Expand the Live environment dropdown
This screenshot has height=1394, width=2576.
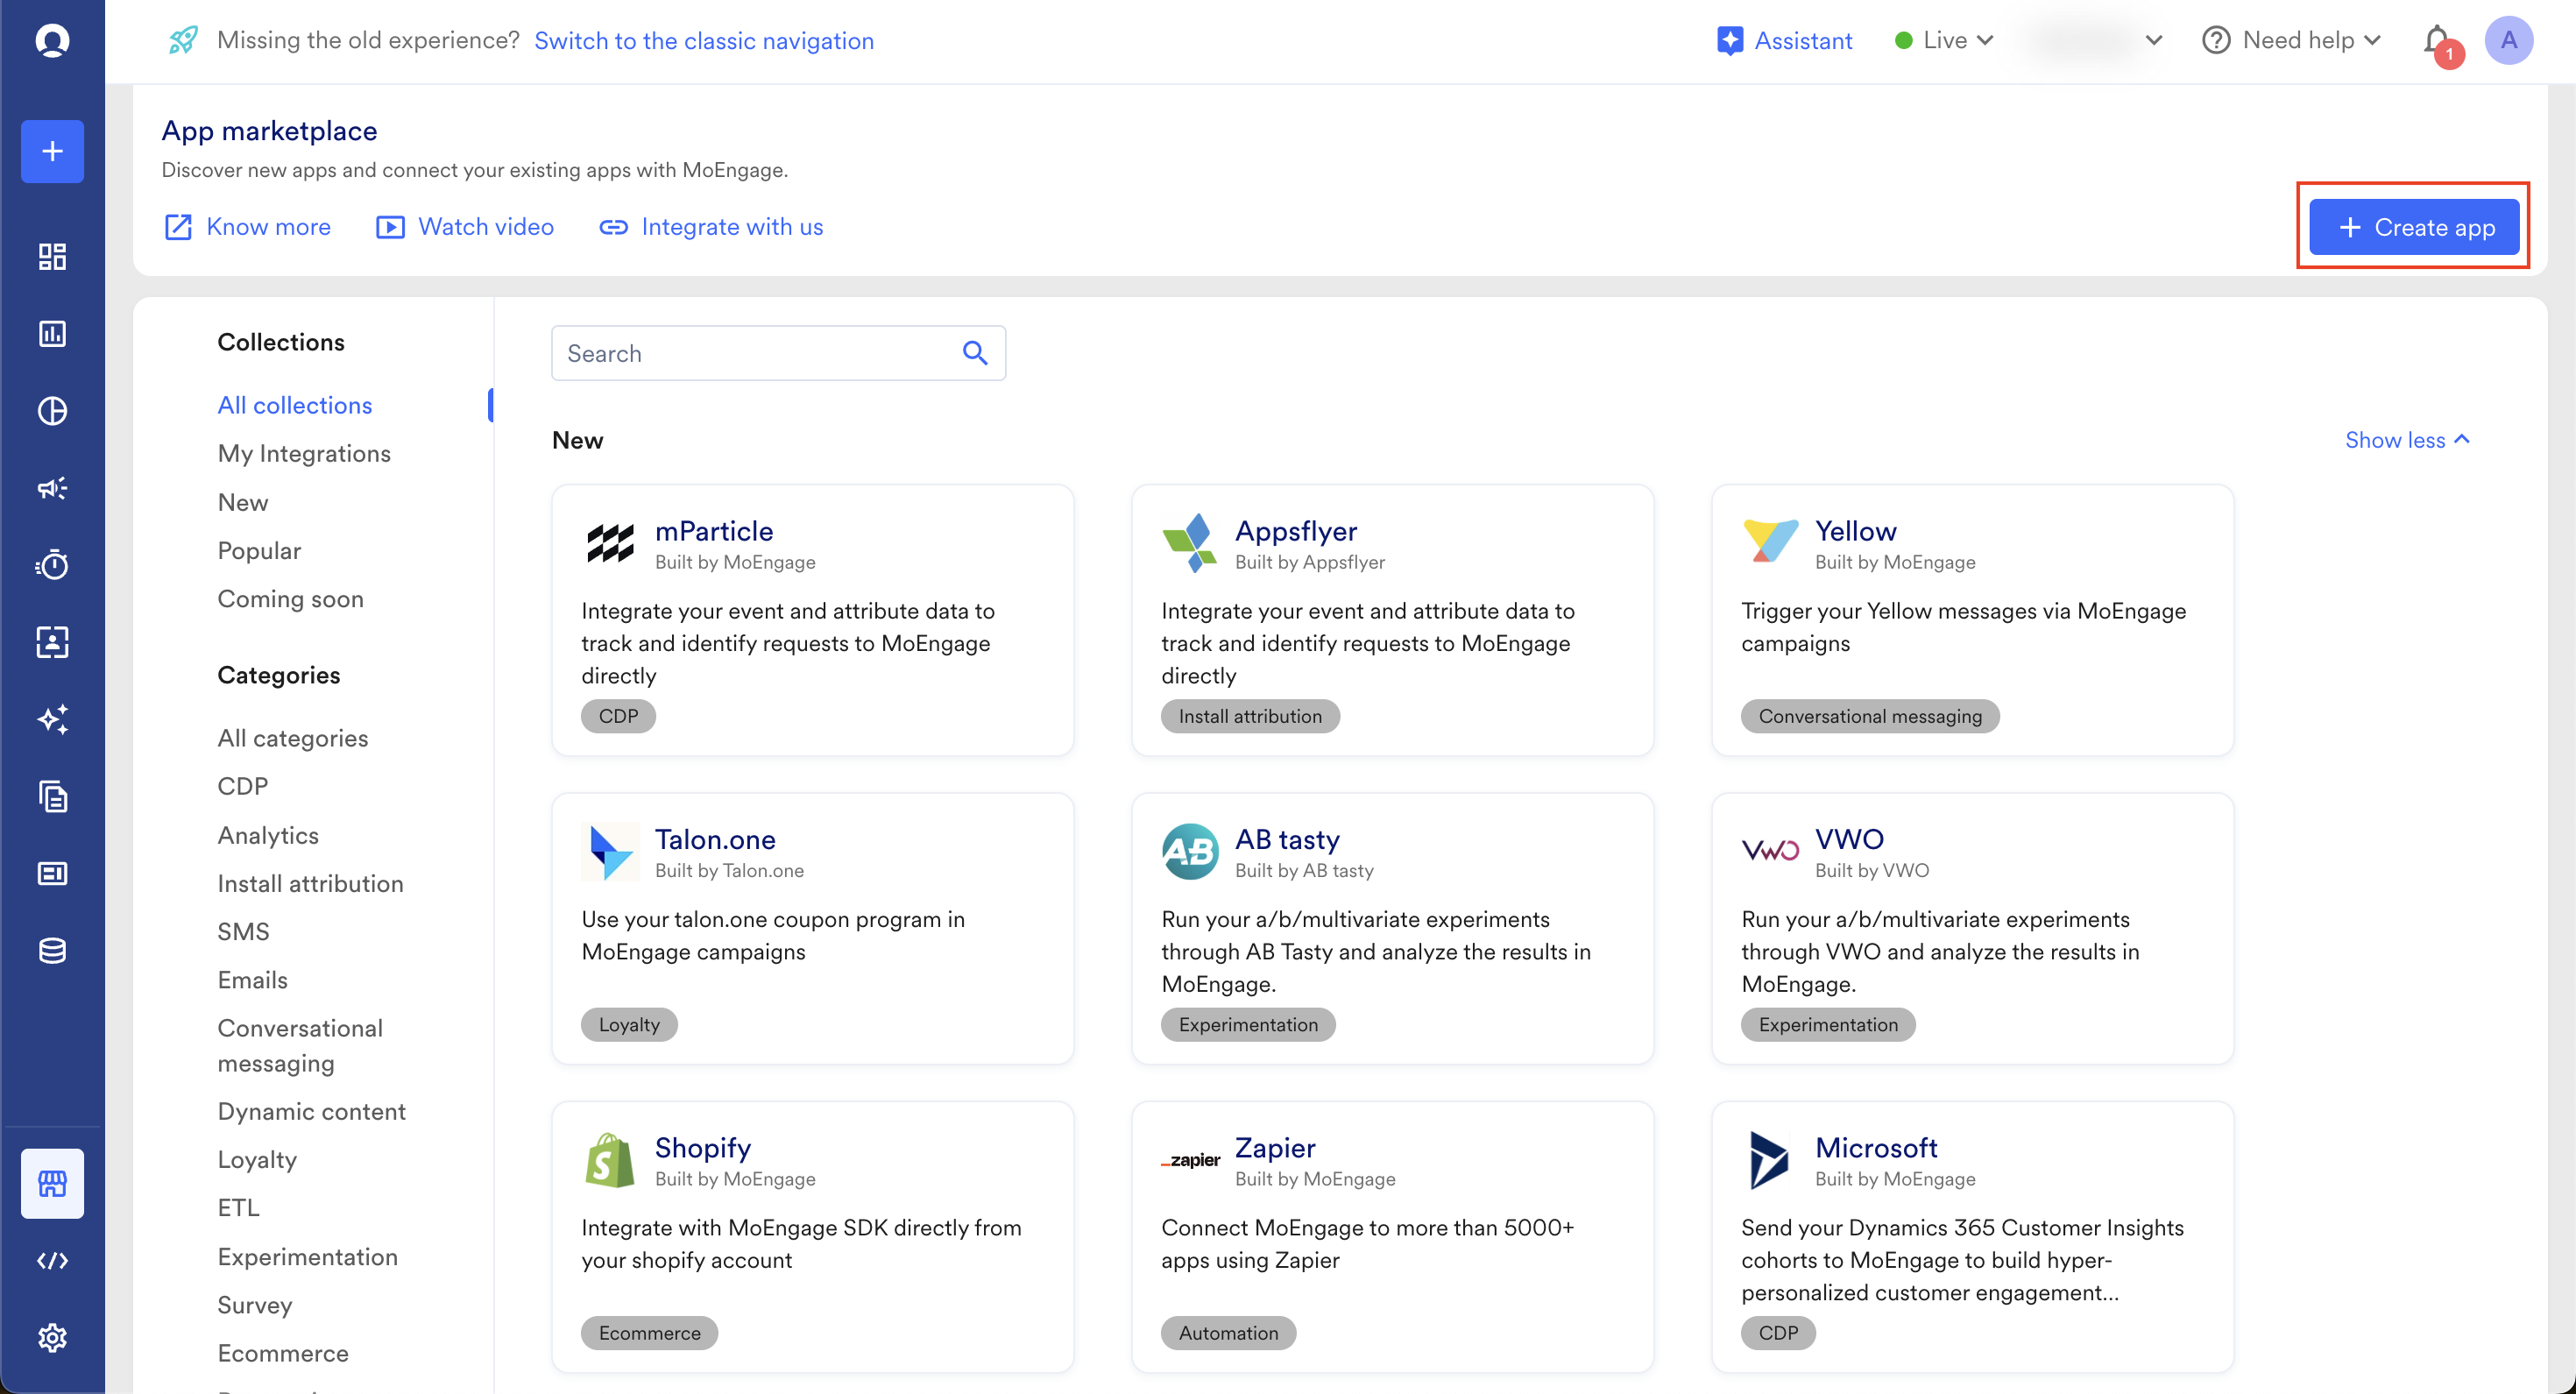[x=1944, y=40]
